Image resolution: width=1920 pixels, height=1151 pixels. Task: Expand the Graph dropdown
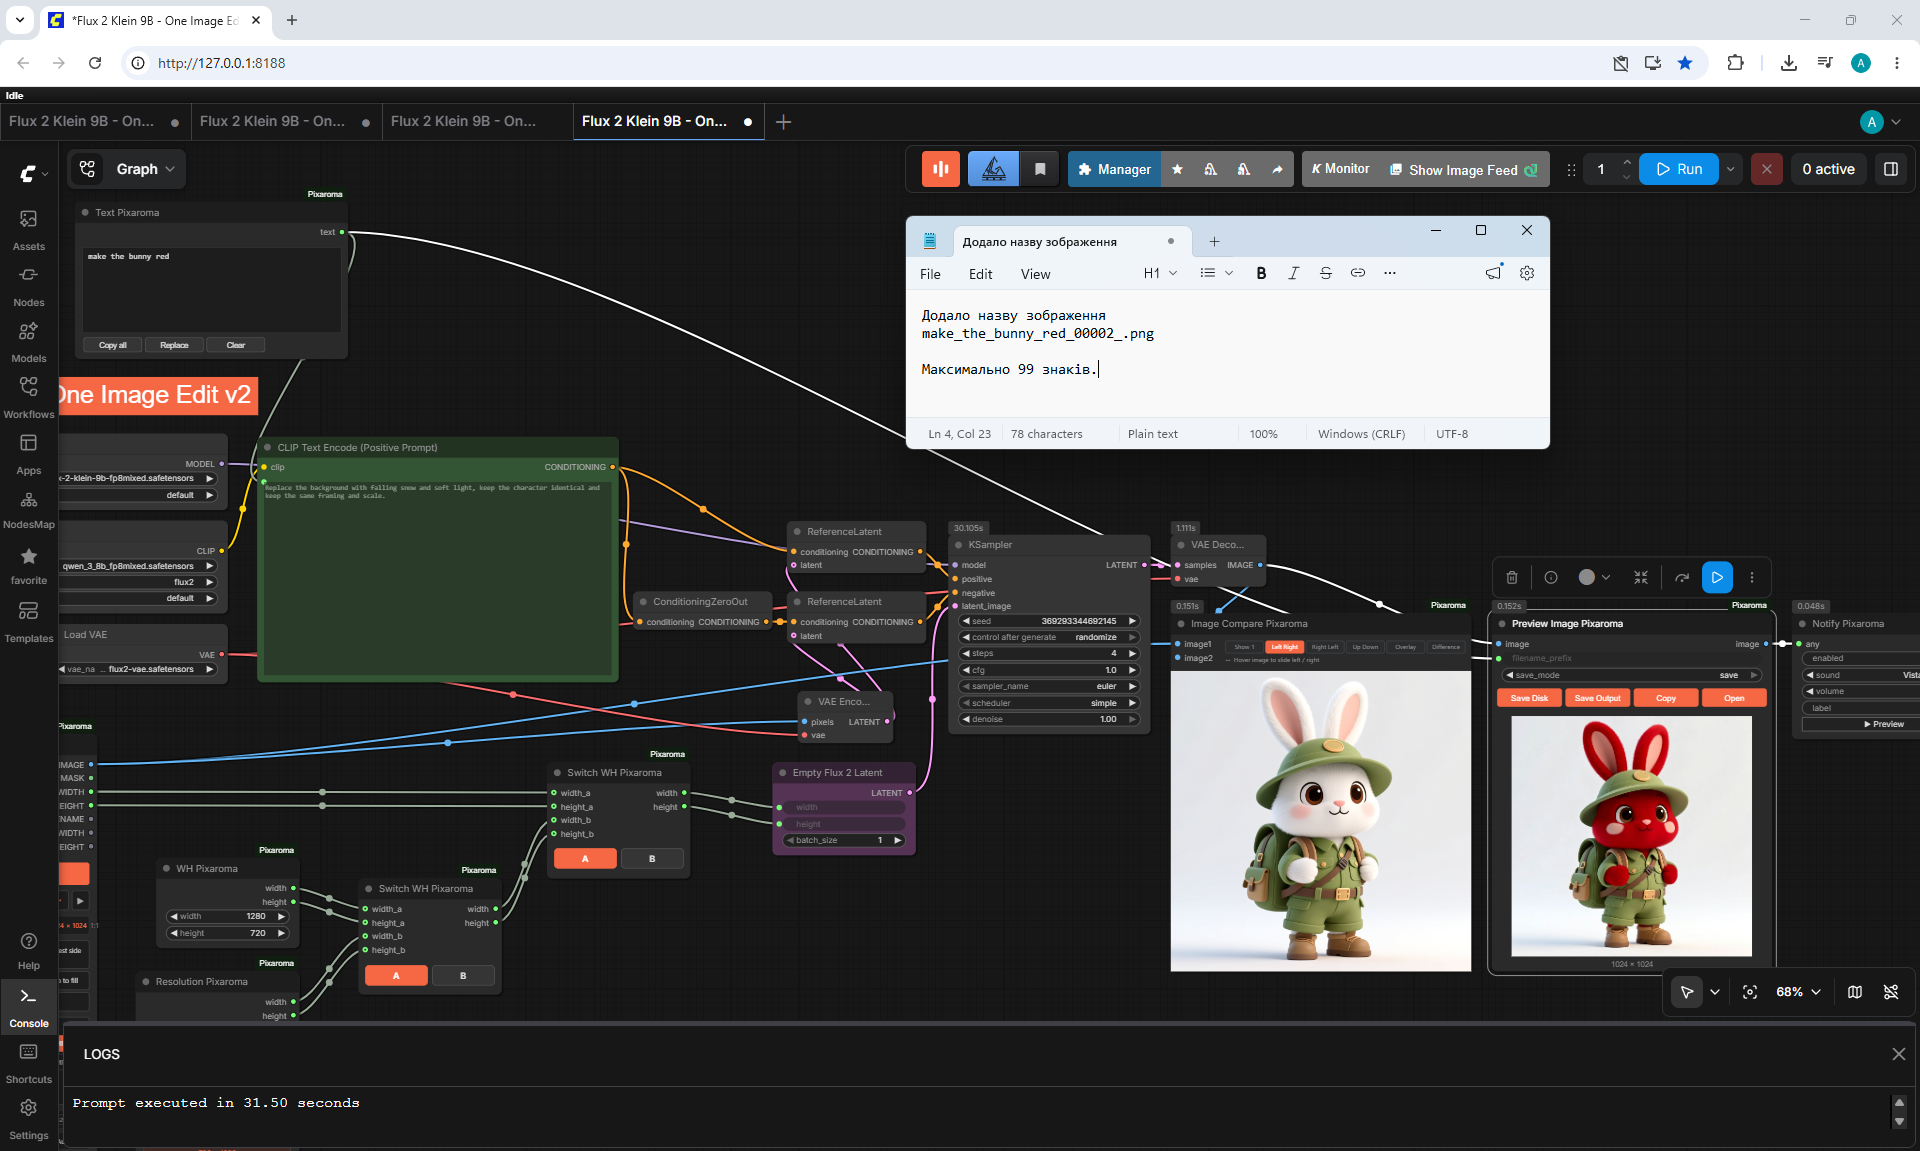[145, 169]
